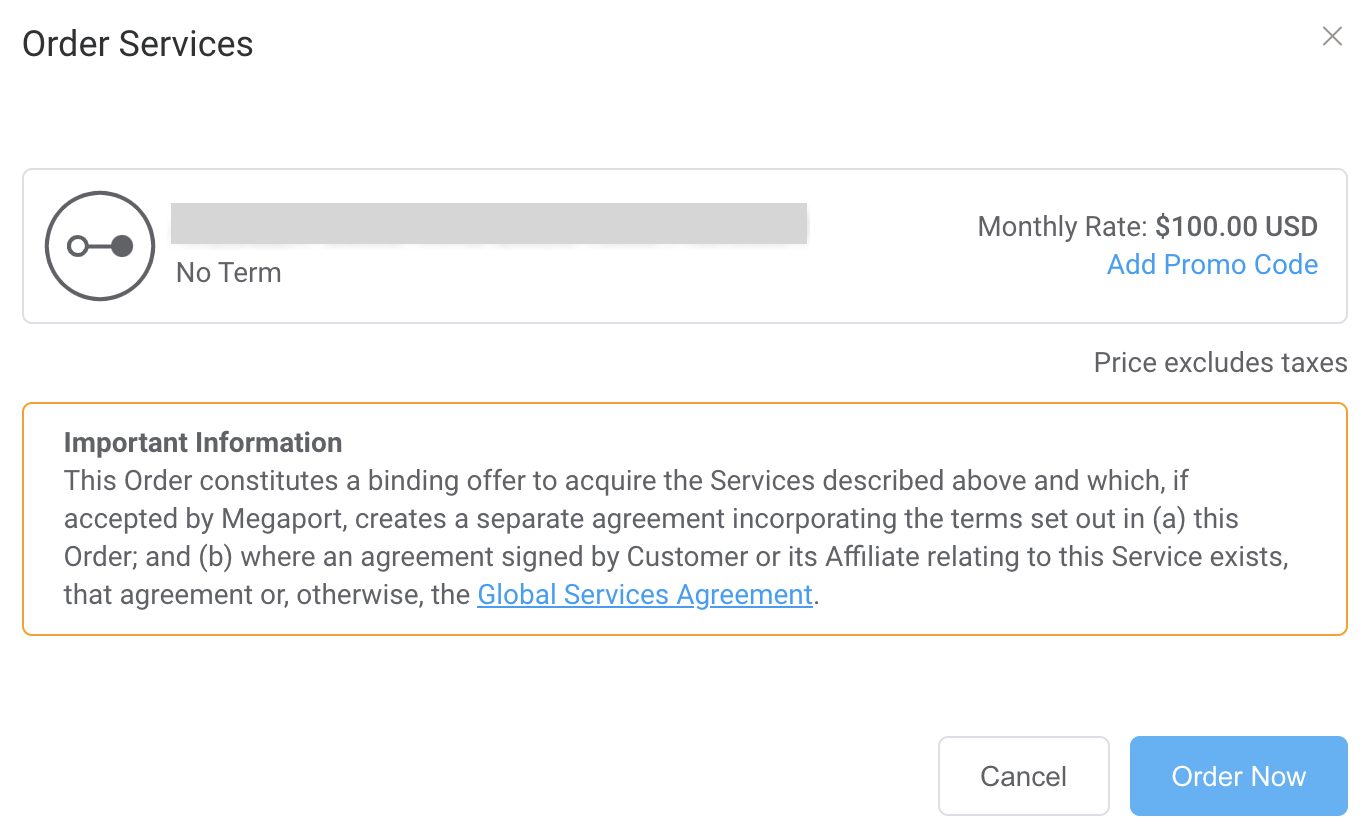The image size is (1372, 840).
Task: Click the Price excludes taxes note
Action: pyautogui.click(x=1221, y=362)
